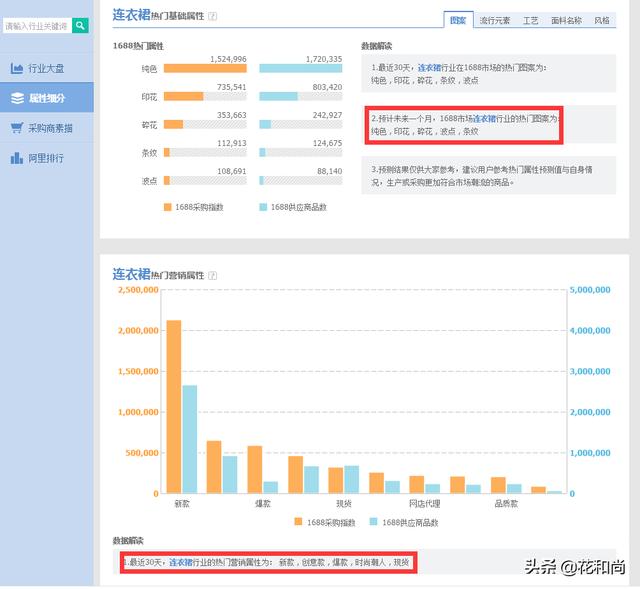Click the green search magnifier button
Image resolution: width=640 pixels, height=589 pixels.
pyautogui.click(x=80, y=26)
